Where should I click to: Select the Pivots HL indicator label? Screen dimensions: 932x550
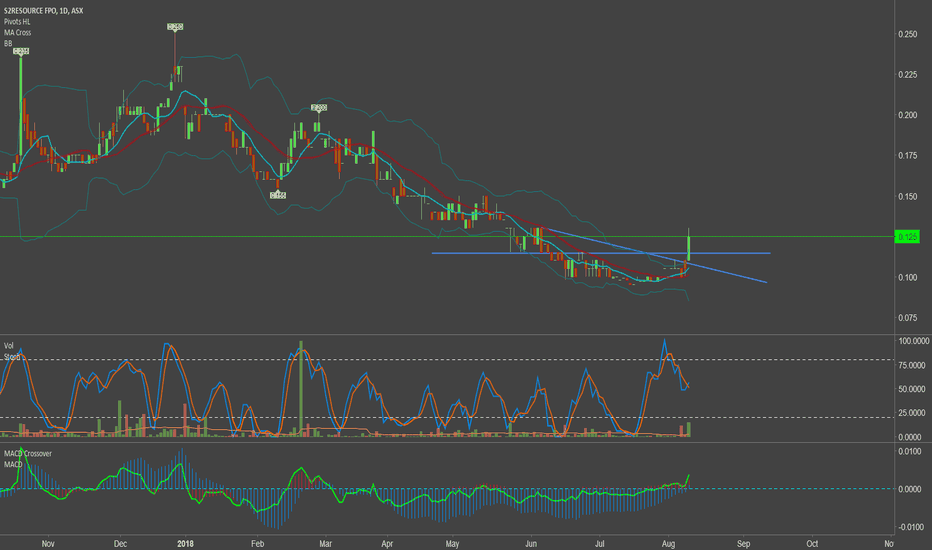click(x=17, y=21)
